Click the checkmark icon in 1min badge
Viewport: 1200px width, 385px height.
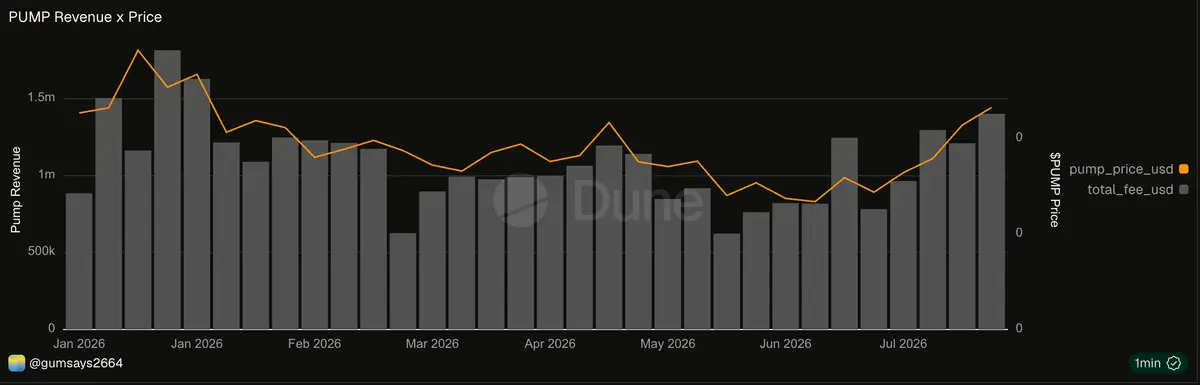(1174, 363)
